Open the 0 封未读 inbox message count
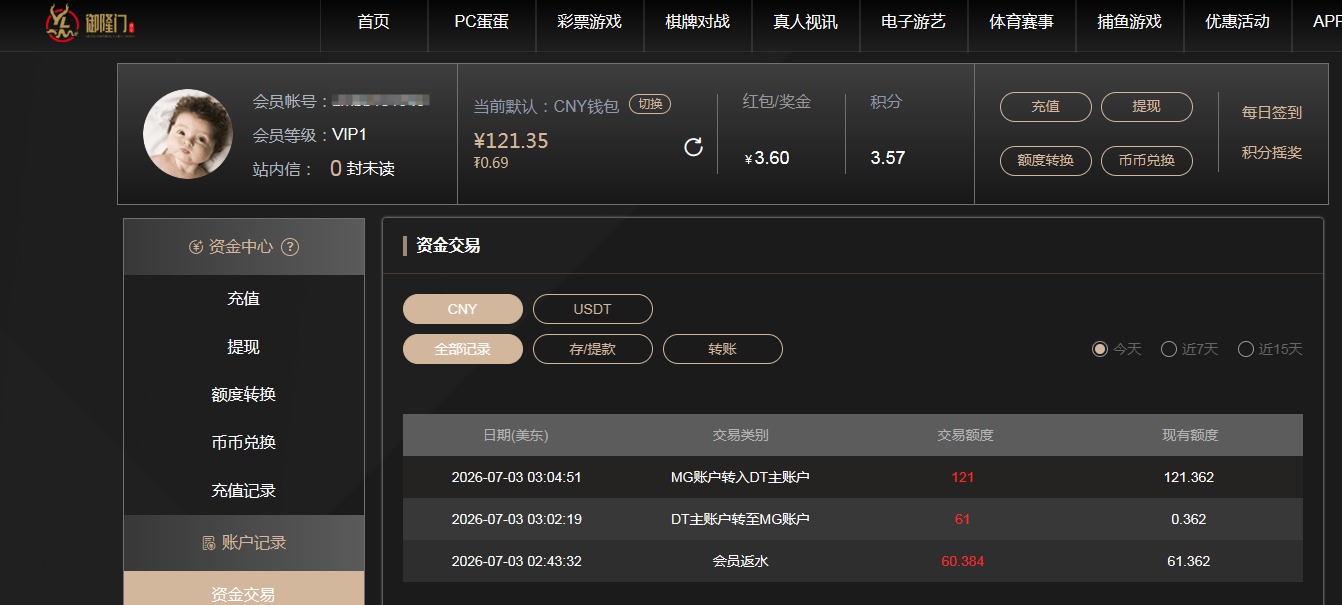Viewport: 1342px width, 605px height. click(362, 169)
